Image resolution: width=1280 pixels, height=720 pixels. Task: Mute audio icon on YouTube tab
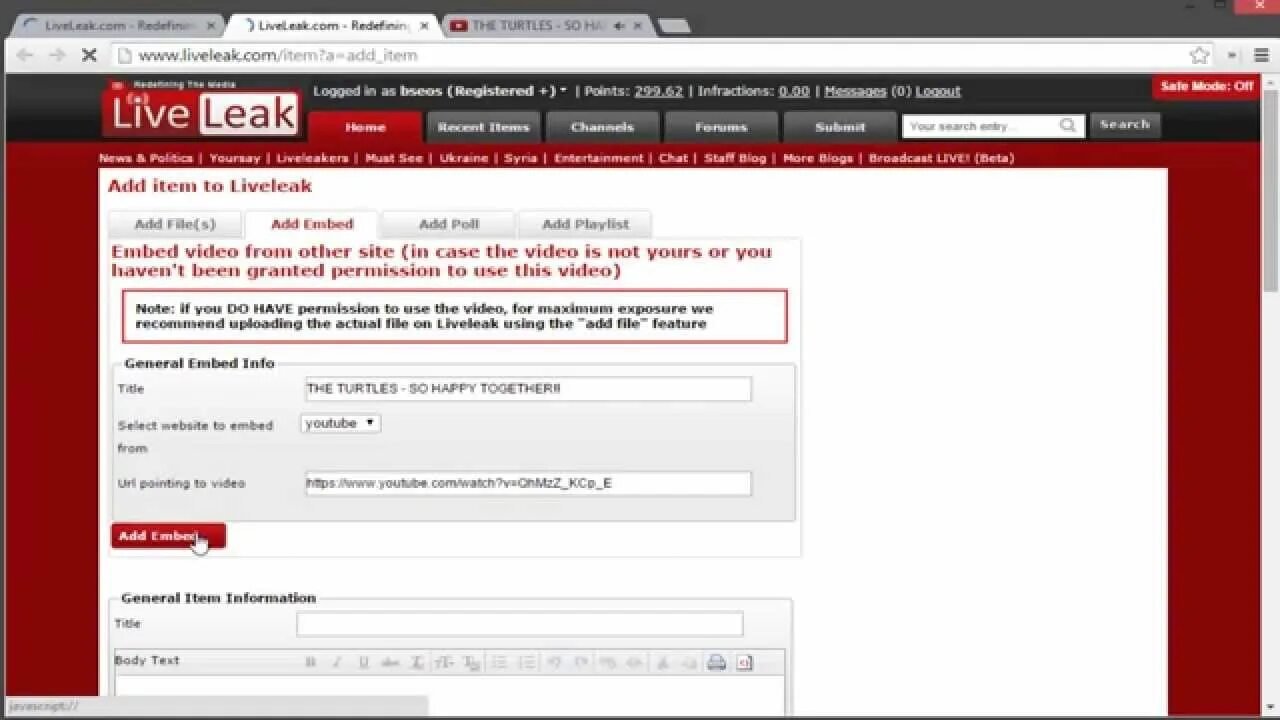(620, 26)
